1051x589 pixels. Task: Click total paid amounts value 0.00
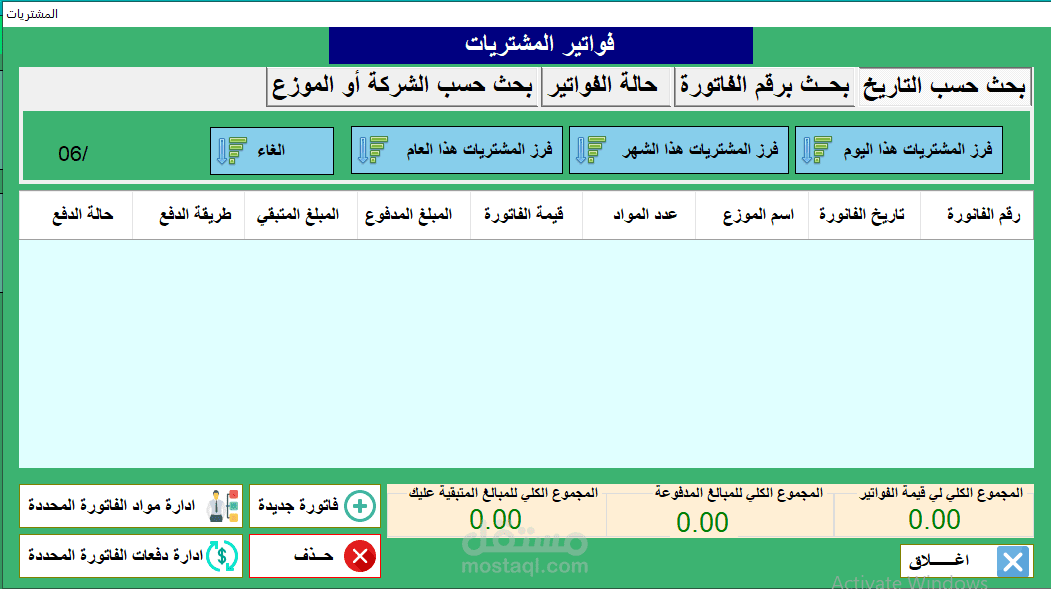click(x=702, y=523)
